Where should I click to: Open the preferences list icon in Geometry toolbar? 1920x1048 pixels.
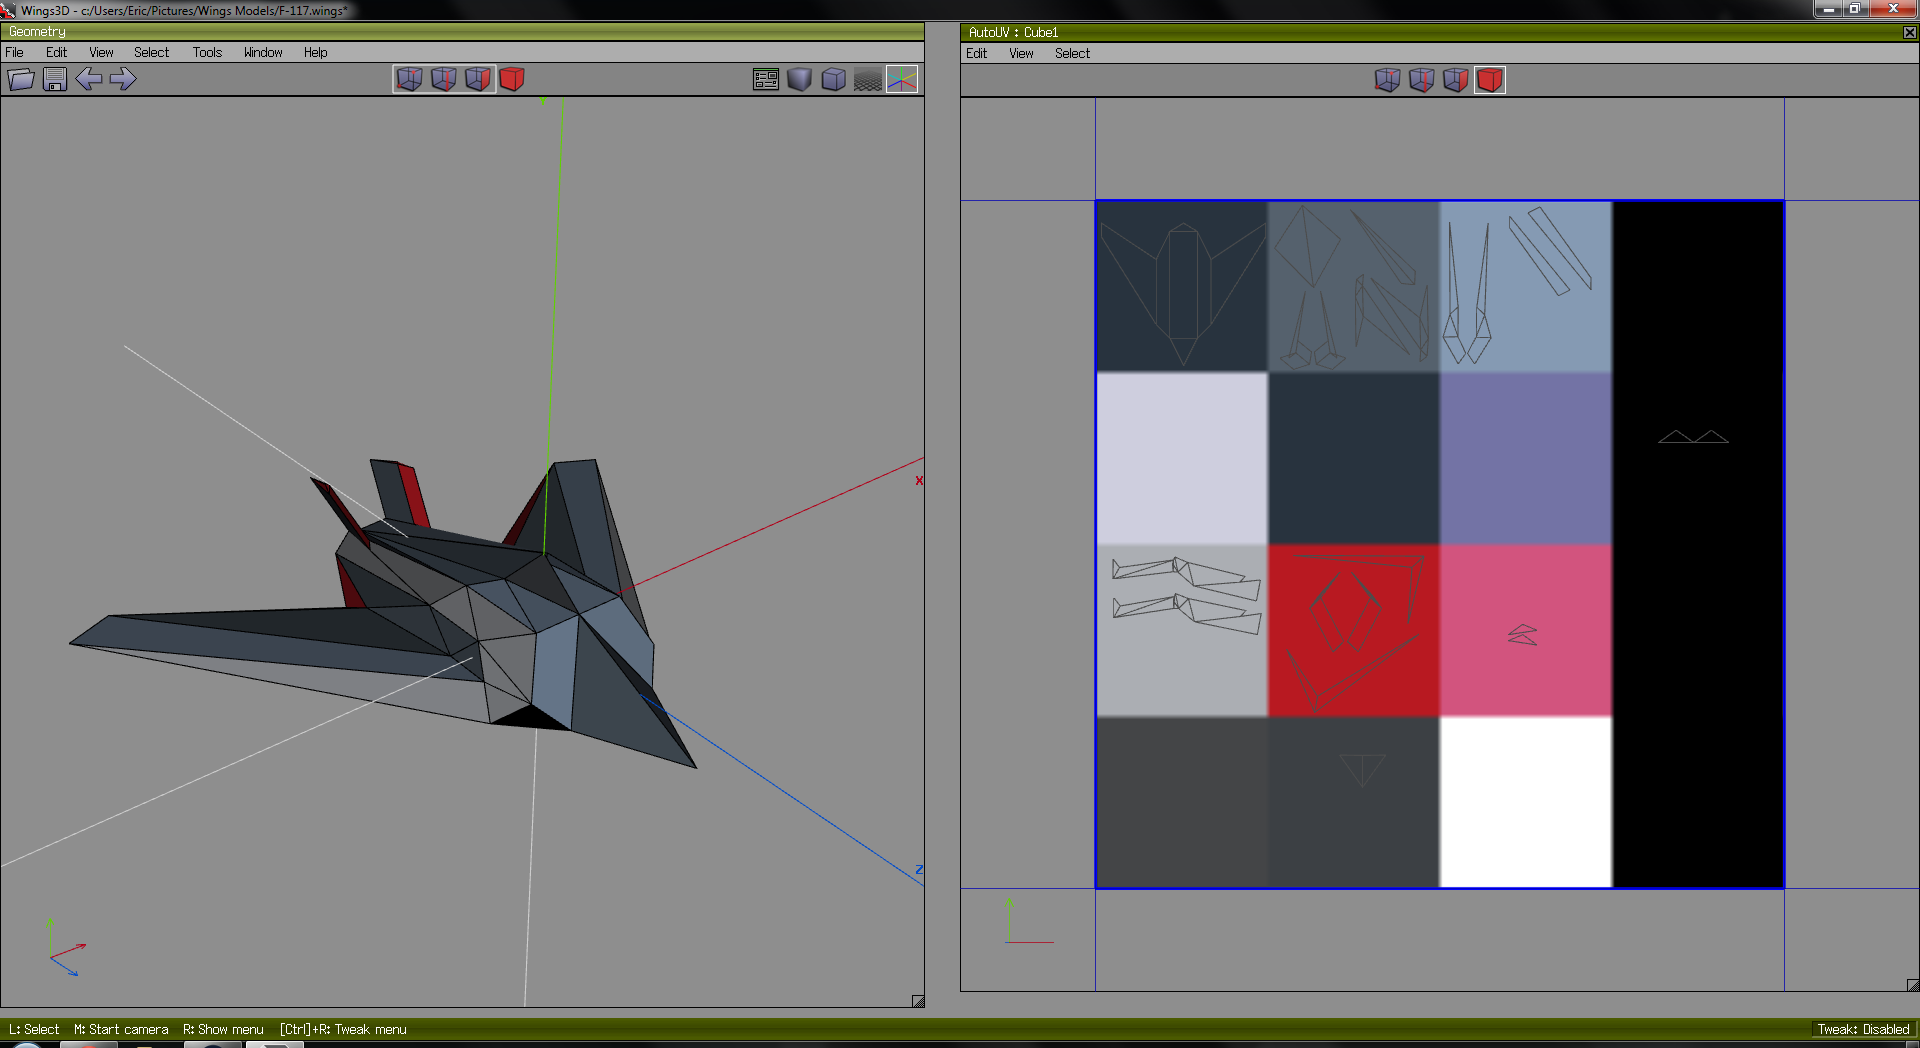pyautogui.click(x=766, y=79)
